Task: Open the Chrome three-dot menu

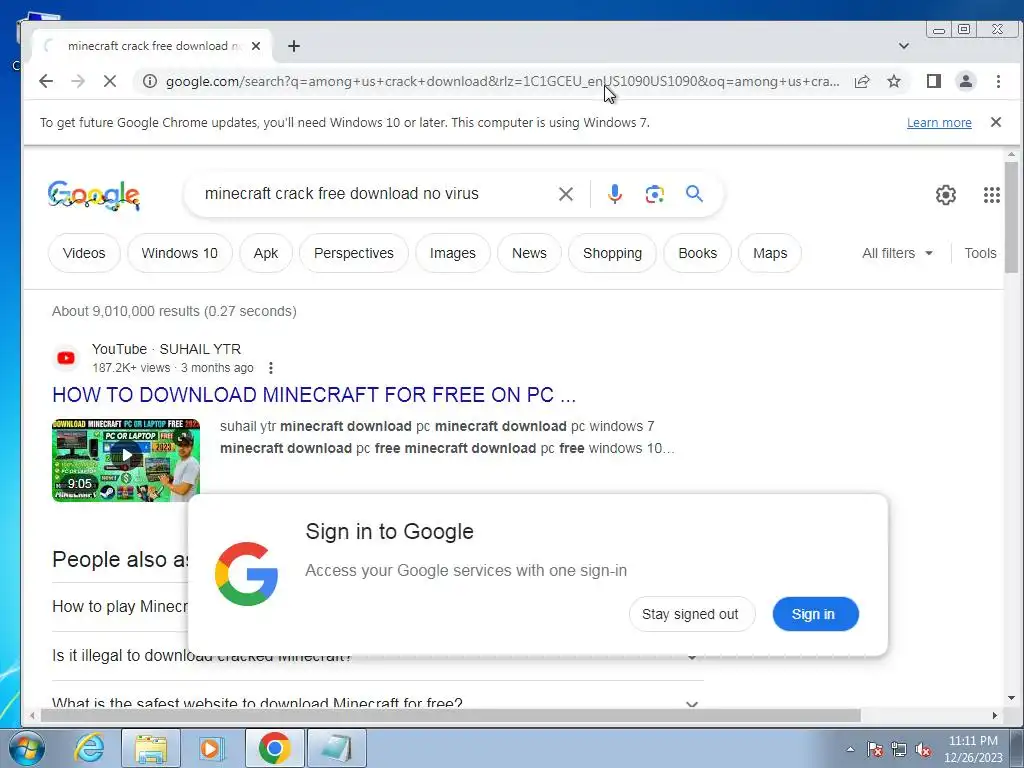Action: [998, 82]
